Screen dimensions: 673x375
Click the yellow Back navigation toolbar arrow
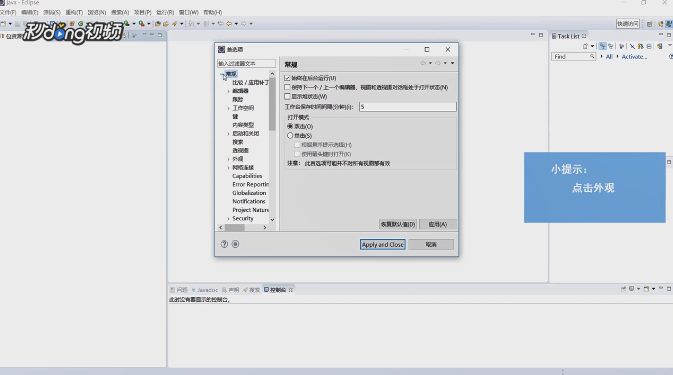229,24
